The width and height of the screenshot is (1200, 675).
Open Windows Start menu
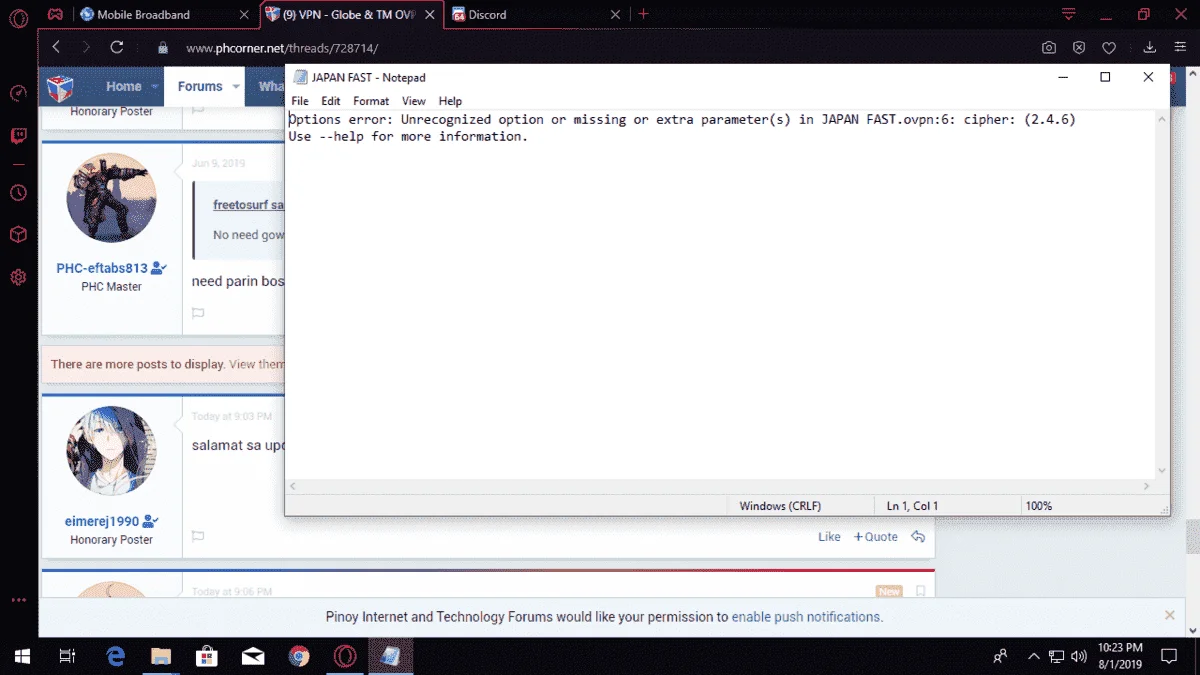21,656
